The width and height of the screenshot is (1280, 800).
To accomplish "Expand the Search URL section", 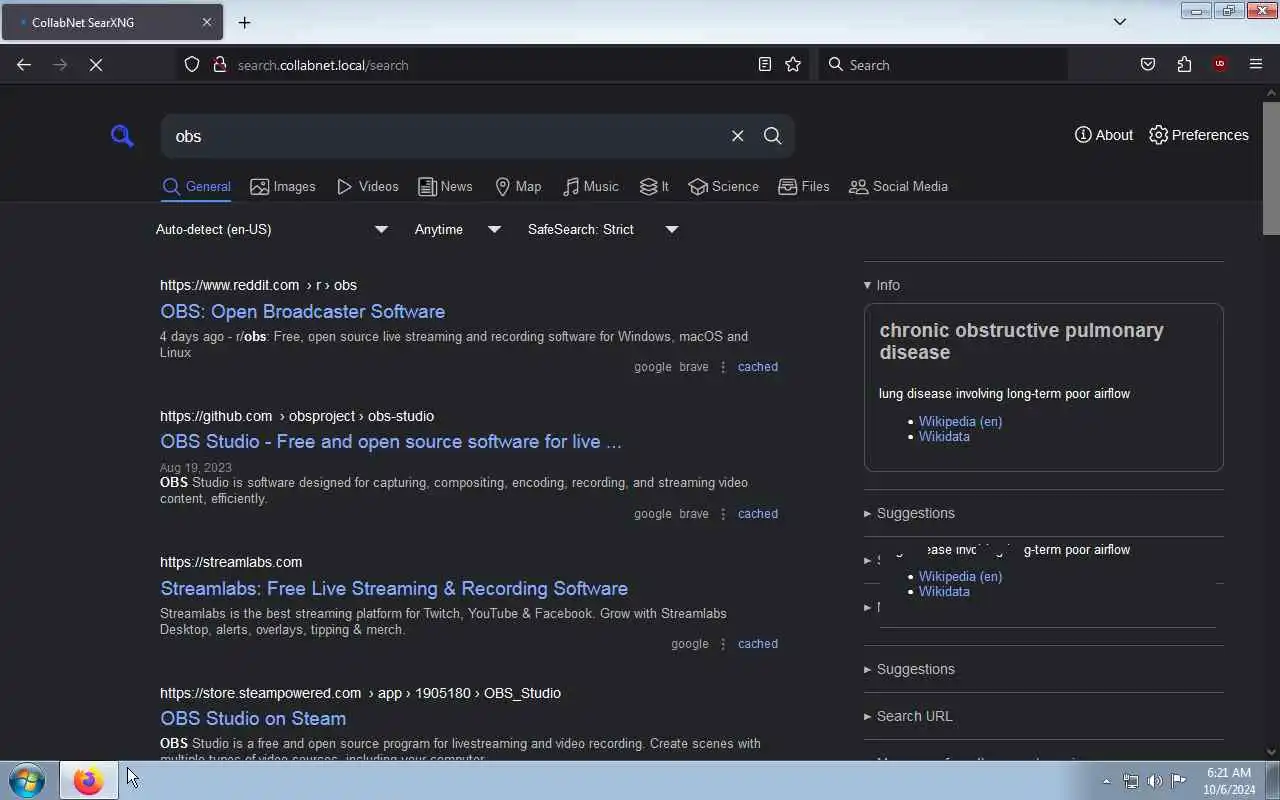I will pyautogui.click(x=908, y=716).
